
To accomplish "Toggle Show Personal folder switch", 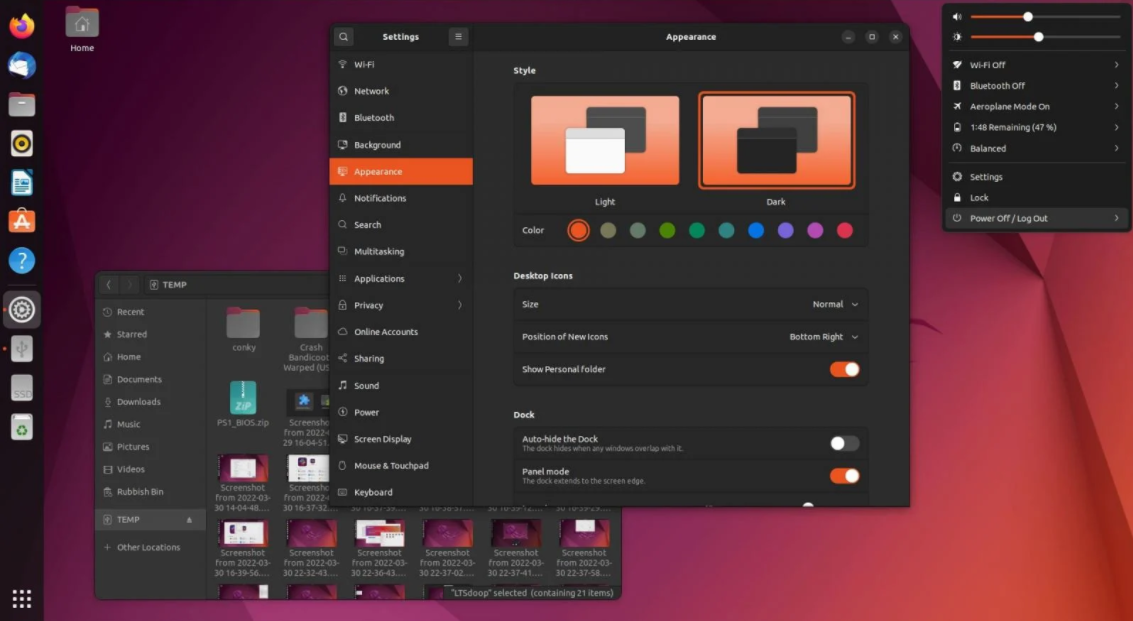I will [x=844, y=369].
